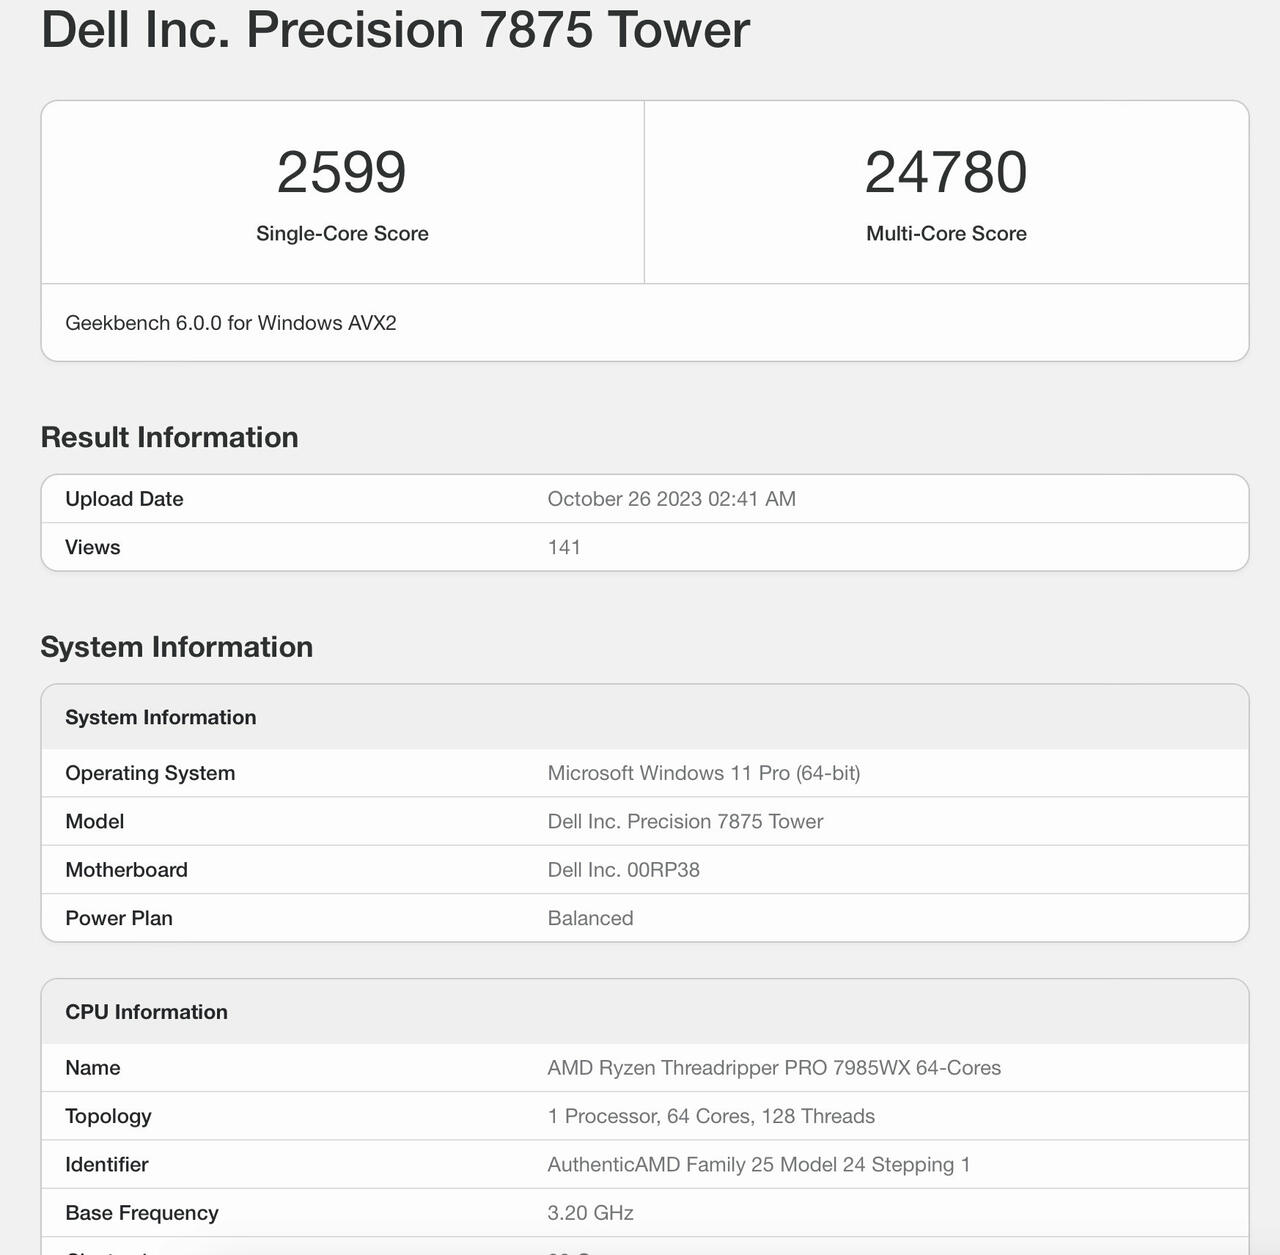Click the Upload Date row label
This screenshot has height=1255, width=1280.
pyautogui.click(x=124, y=499)
